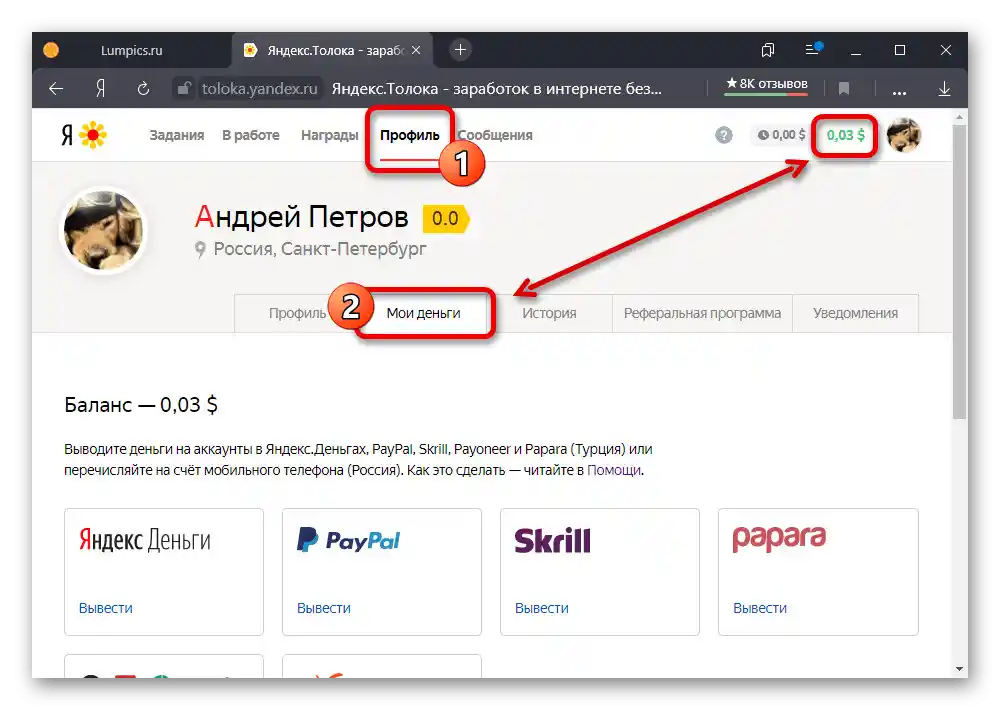Open a new tab with the plus button
Viewport: 1000px width, 710px height.
tap(460, 50)
